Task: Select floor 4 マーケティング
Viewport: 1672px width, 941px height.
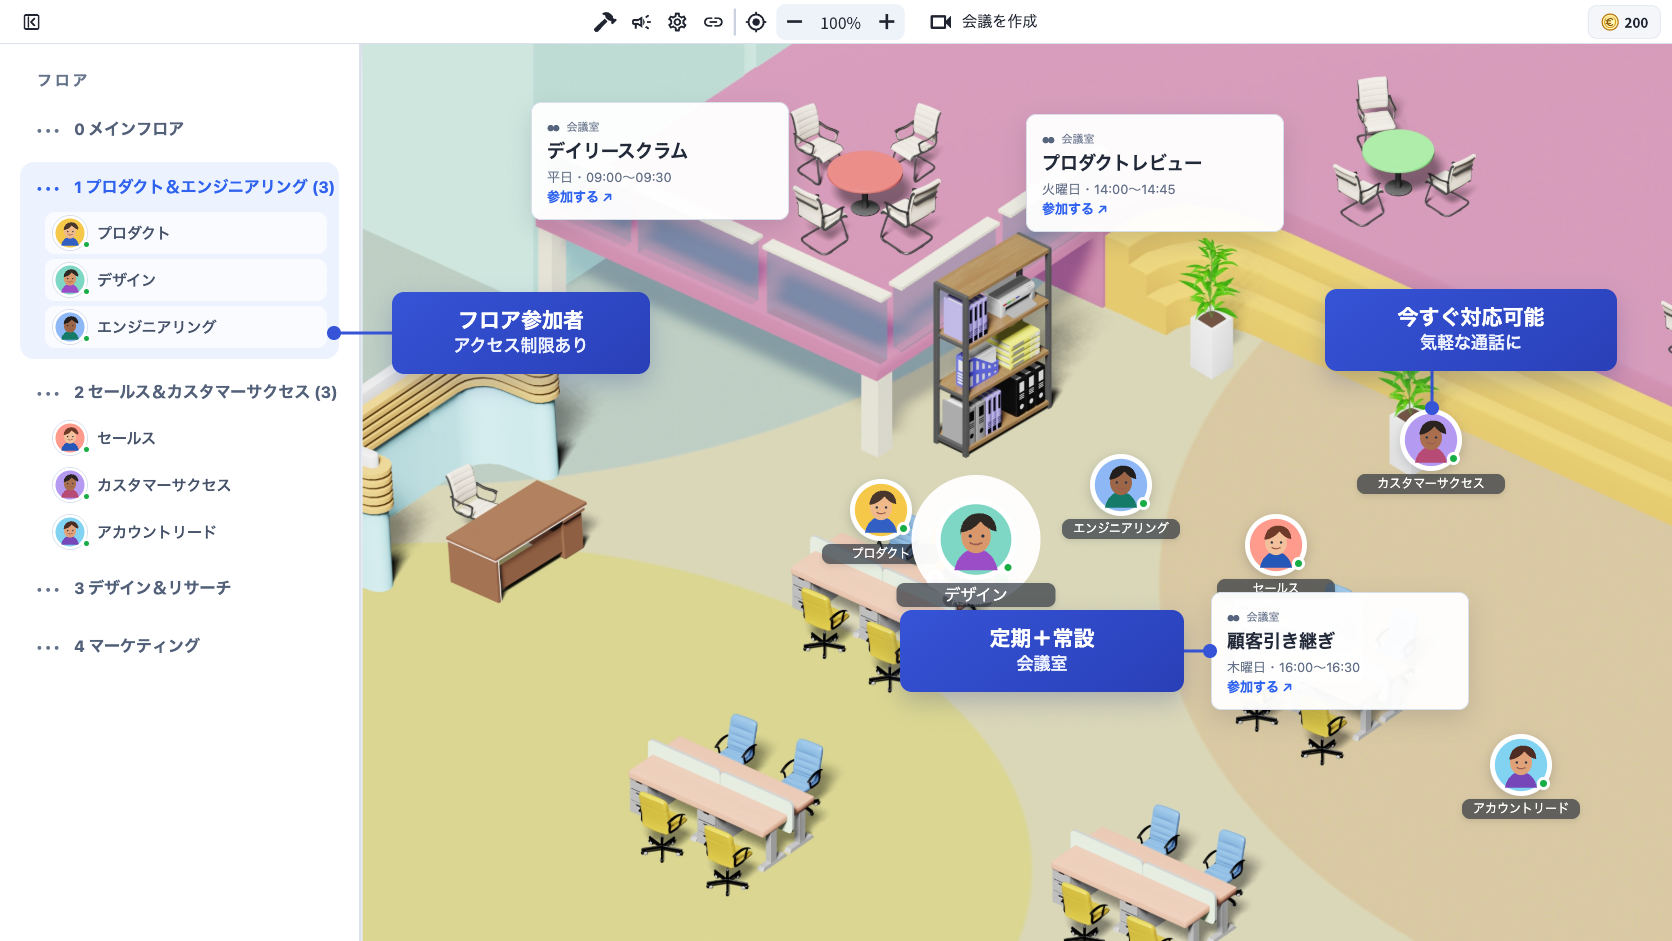Action: point(136,646)
